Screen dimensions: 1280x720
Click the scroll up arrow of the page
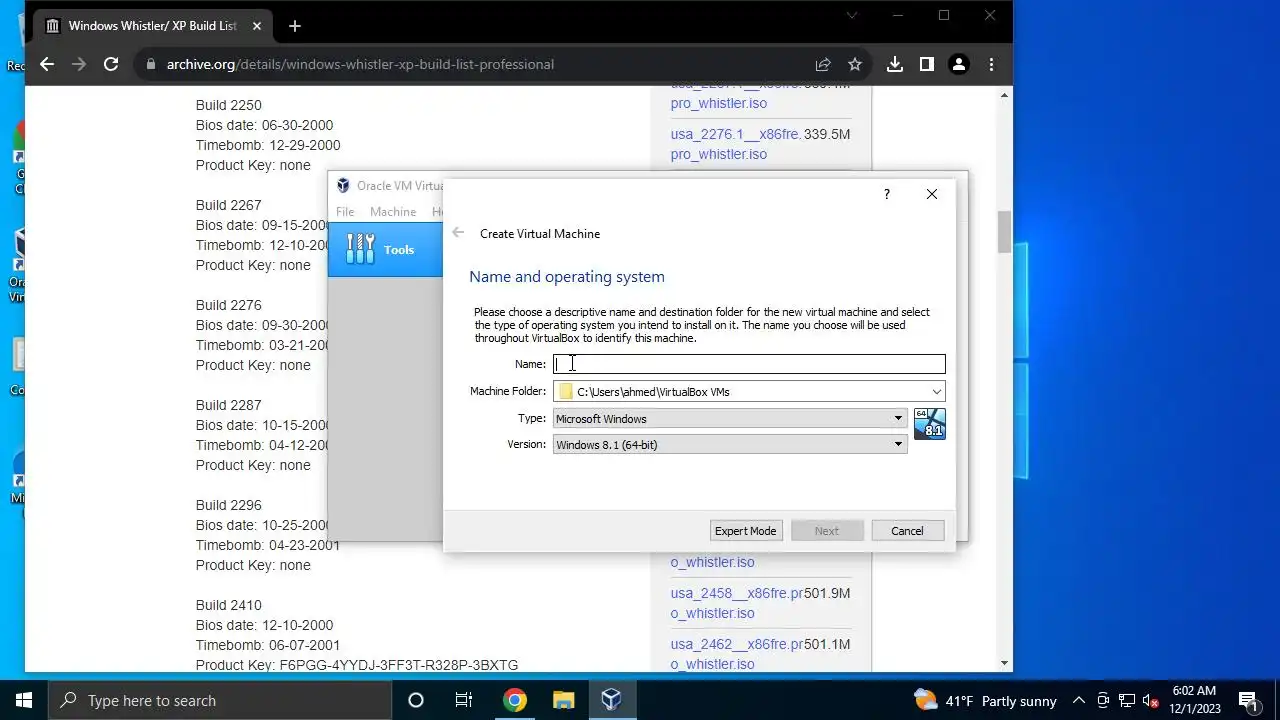point(1004,94)
